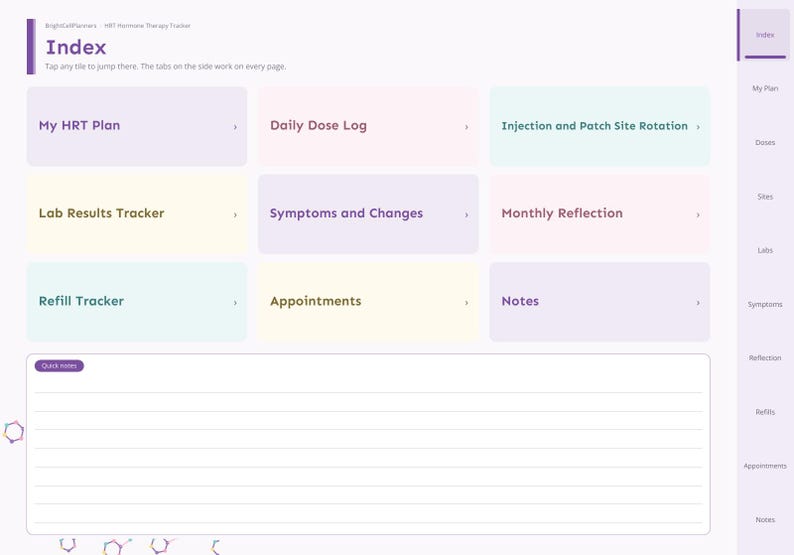Switch to the Refills side tab

[765, 412]
